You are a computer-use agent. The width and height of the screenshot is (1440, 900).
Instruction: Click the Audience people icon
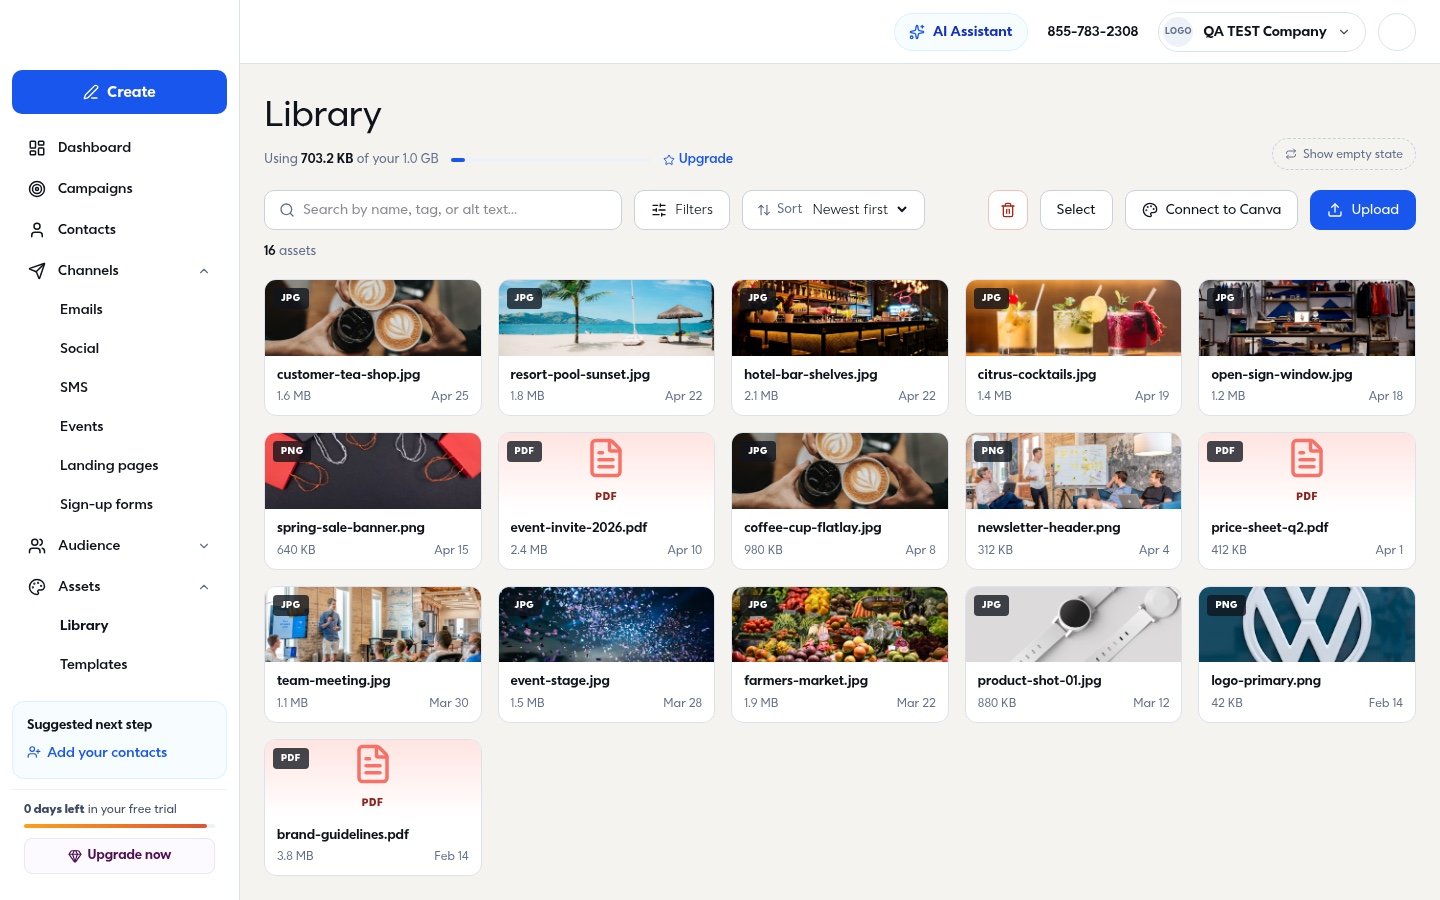(x=37, y=546)
